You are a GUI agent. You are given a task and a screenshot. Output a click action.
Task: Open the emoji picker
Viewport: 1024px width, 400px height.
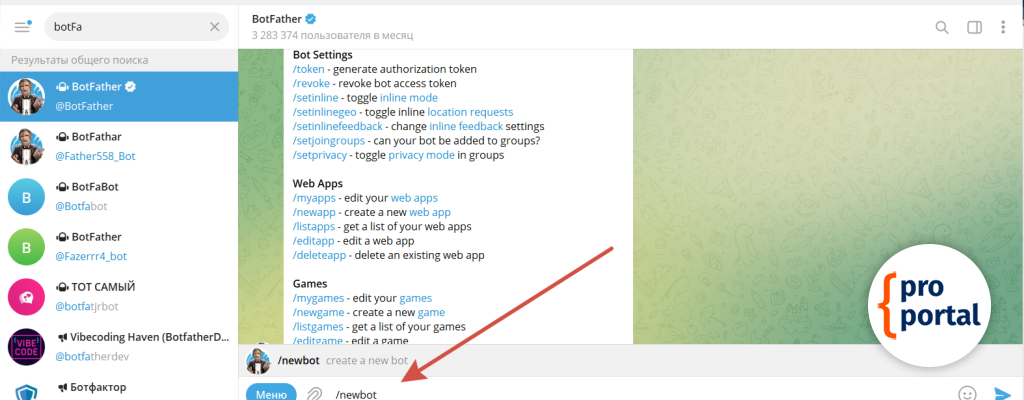(x=966, y=393)
